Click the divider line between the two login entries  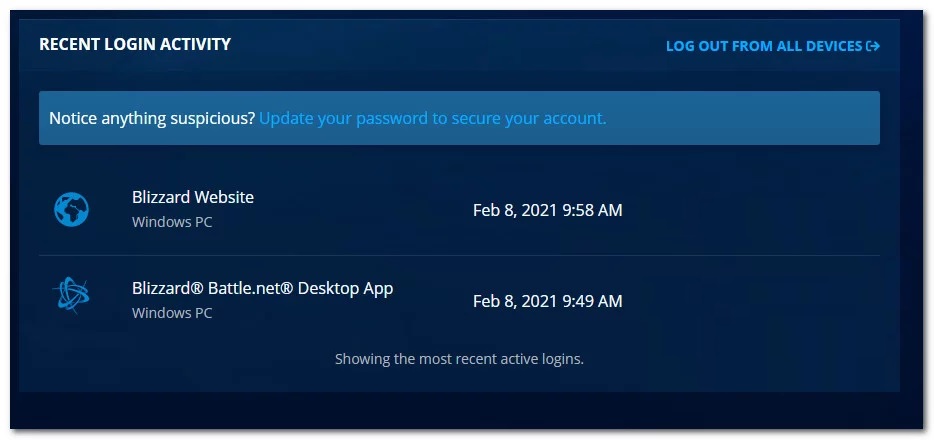point(459,255)
